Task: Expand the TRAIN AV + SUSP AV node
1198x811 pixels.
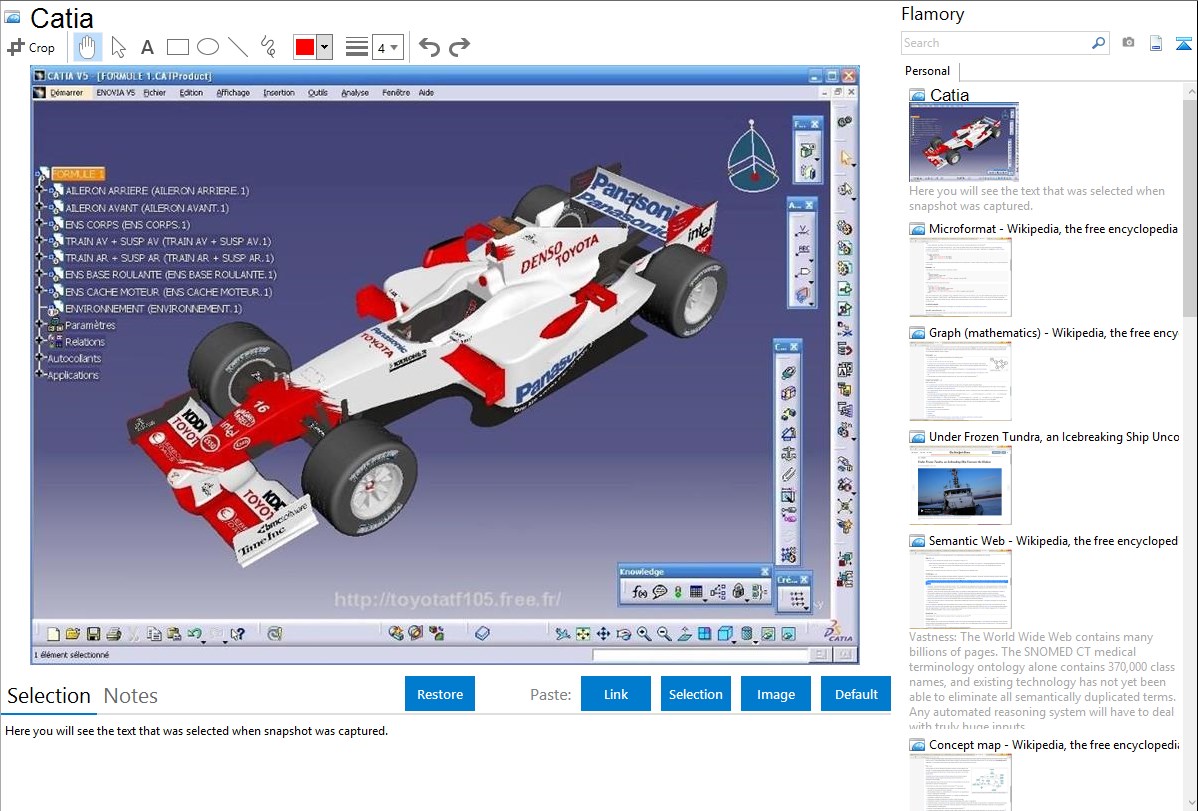Action: pos(39,239)
